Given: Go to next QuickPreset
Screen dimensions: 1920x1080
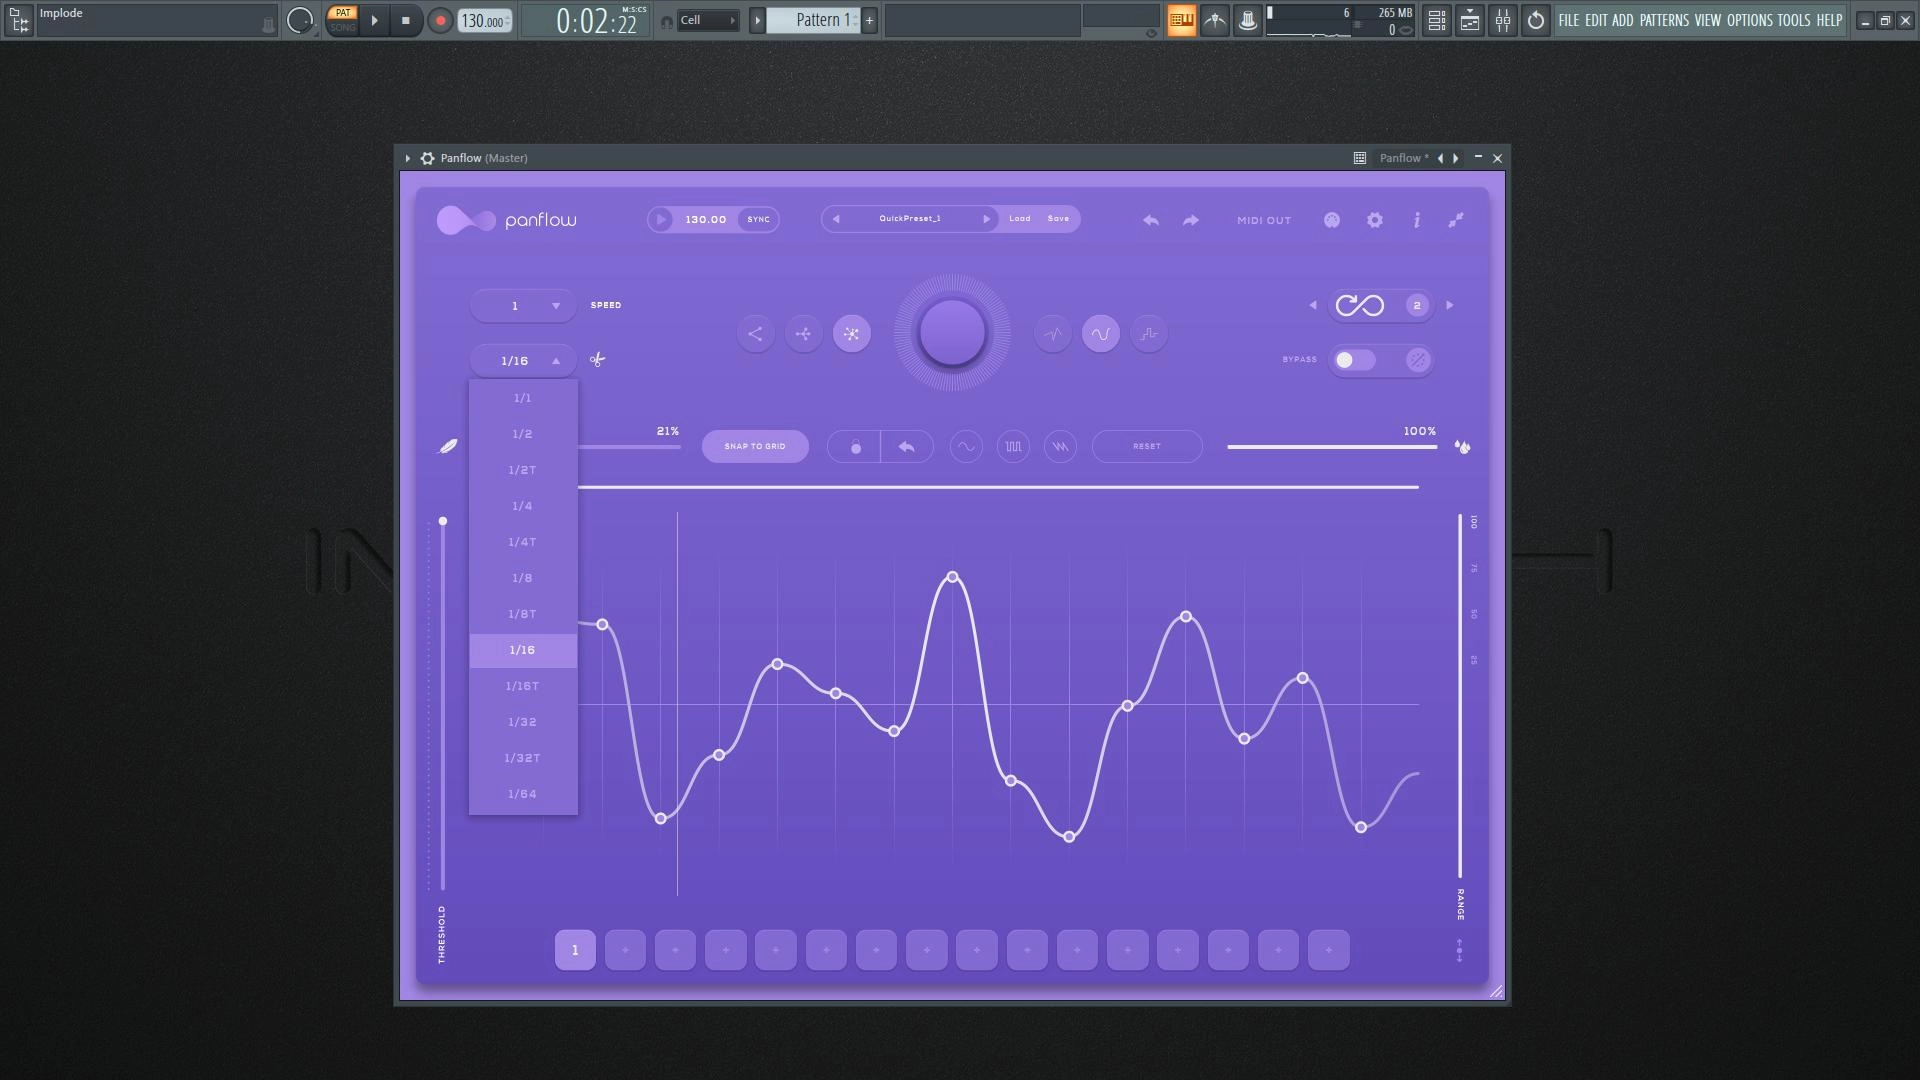Looking at the screenshot, I should click(x=986, y=219).
